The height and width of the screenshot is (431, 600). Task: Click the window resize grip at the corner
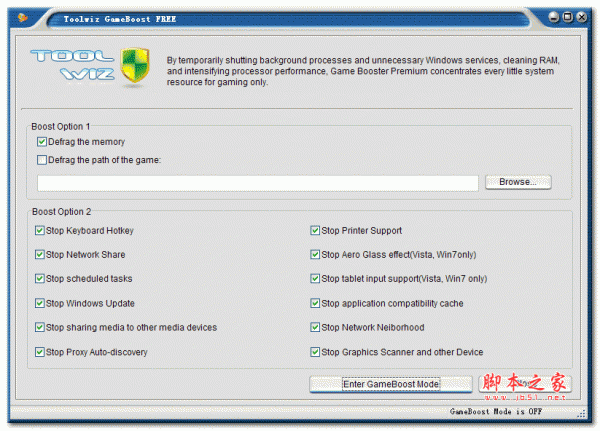[581, 413]
